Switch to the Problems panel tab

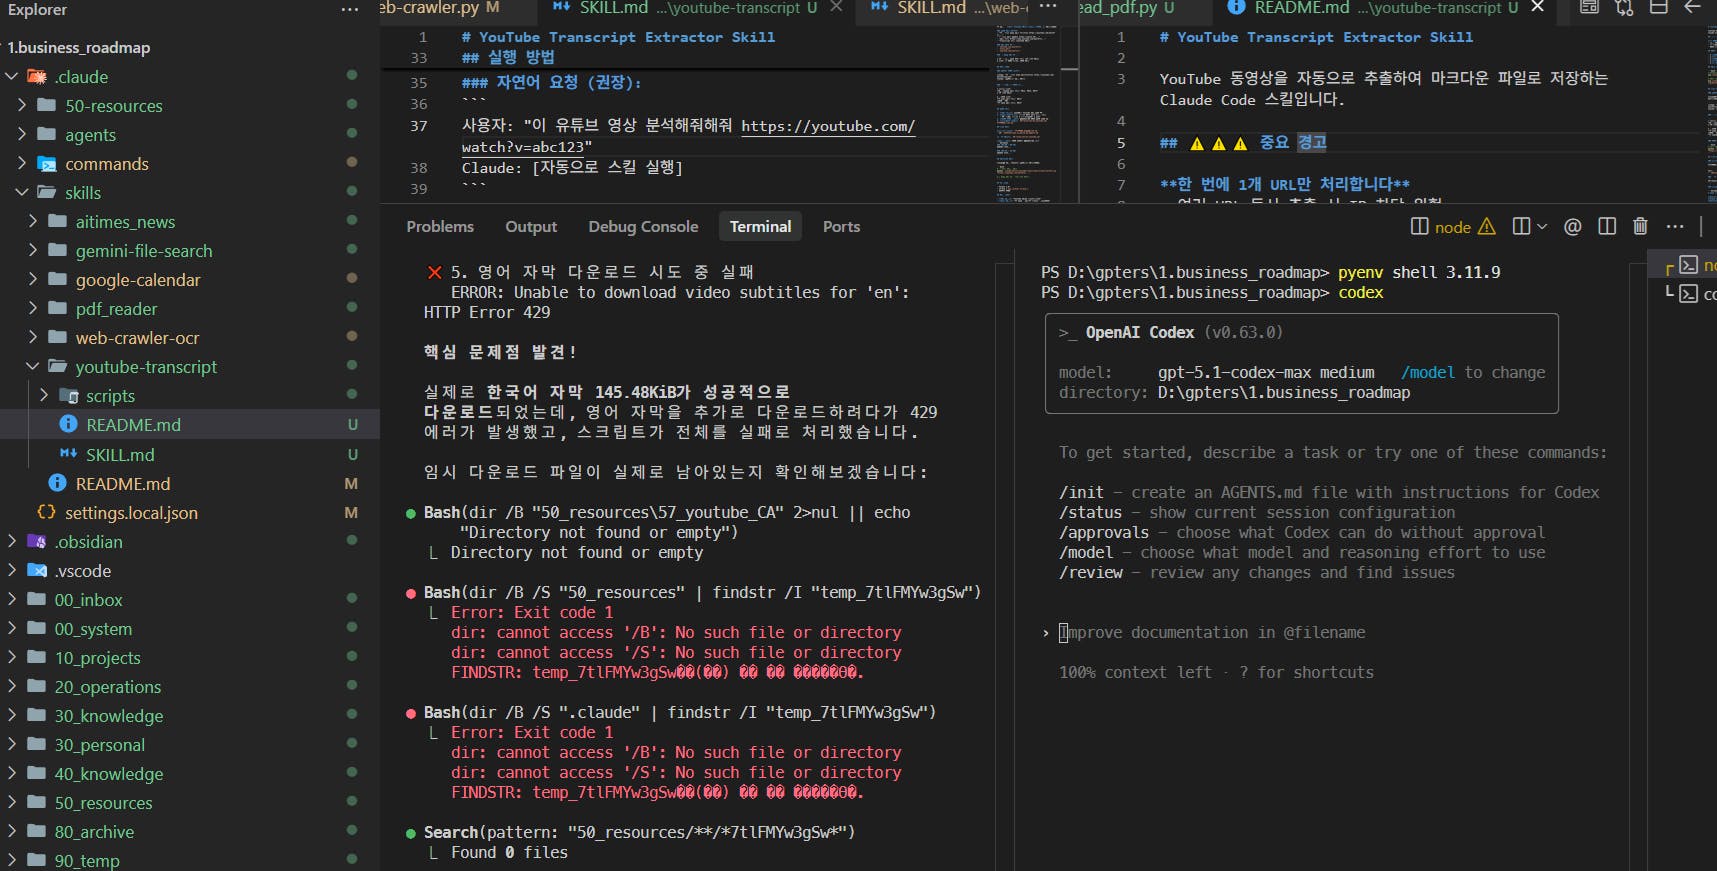440,227
